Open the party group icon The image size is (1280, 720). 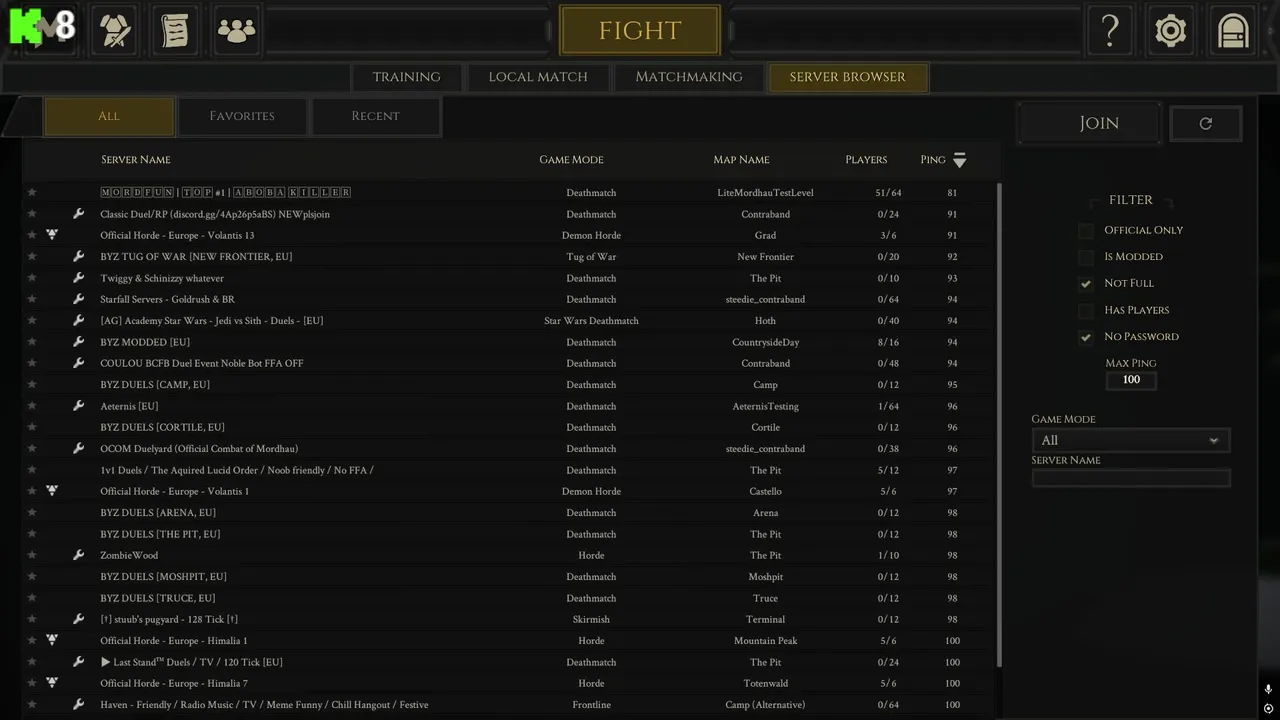tap(237, 31)
